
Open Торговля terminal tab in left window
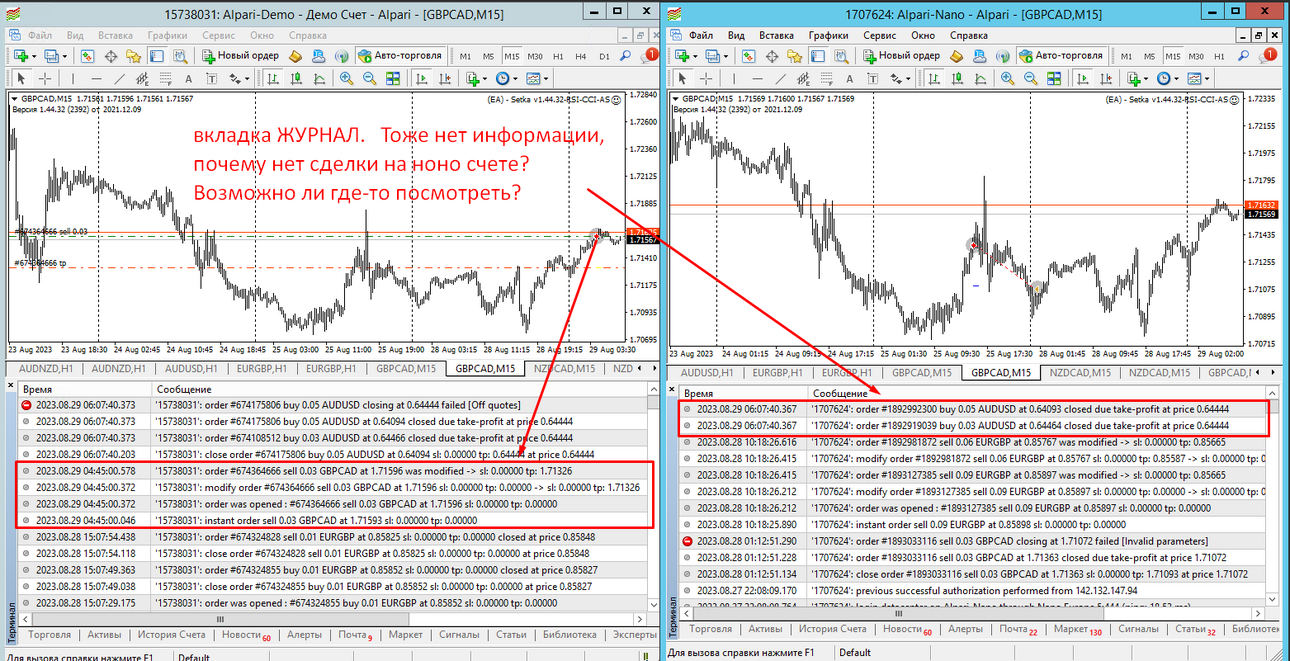click(x=49, y=634)
